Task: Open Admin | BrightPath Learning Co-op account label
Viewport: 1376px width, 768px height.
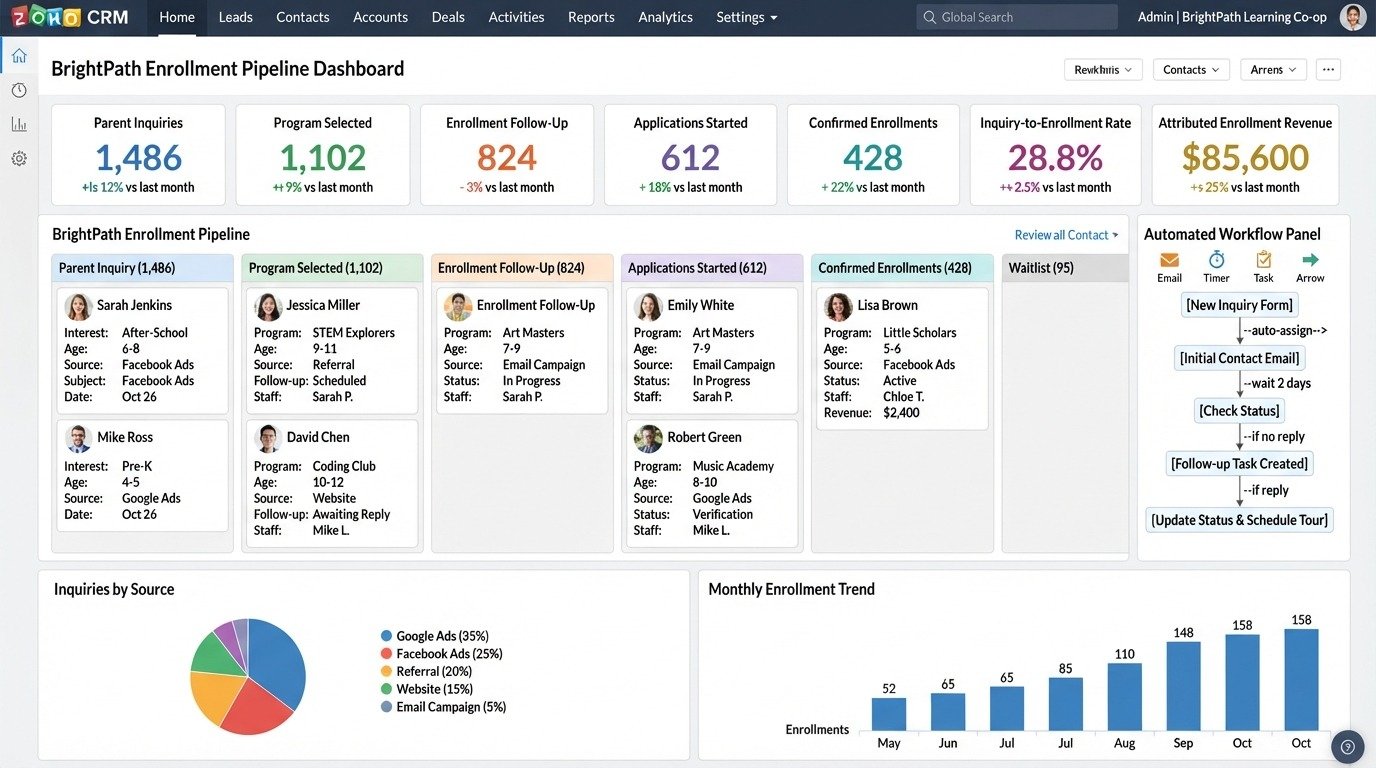Action: pyautogui.click(x=1232, y=17)
